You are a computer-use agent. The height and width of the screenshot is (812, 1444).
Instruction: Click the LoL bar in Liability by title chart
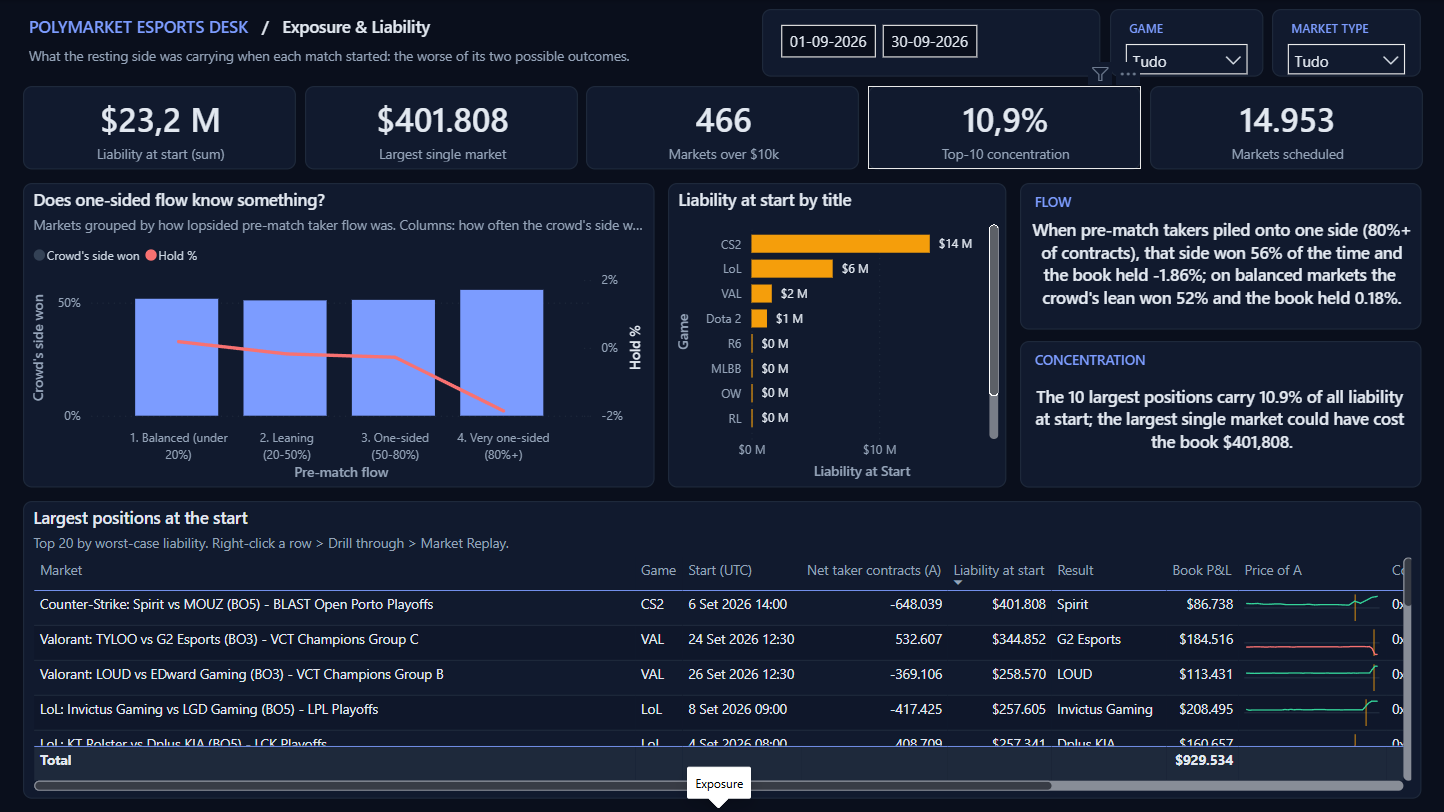click(x=792, y=268)
